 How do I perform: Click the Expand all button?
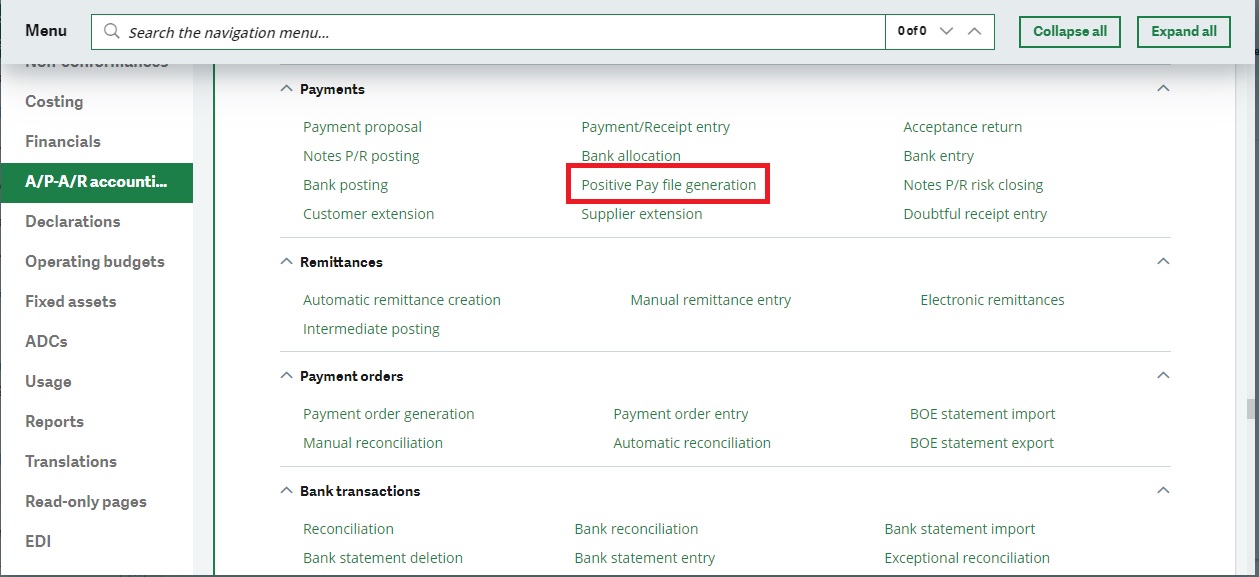(1183, 31)
